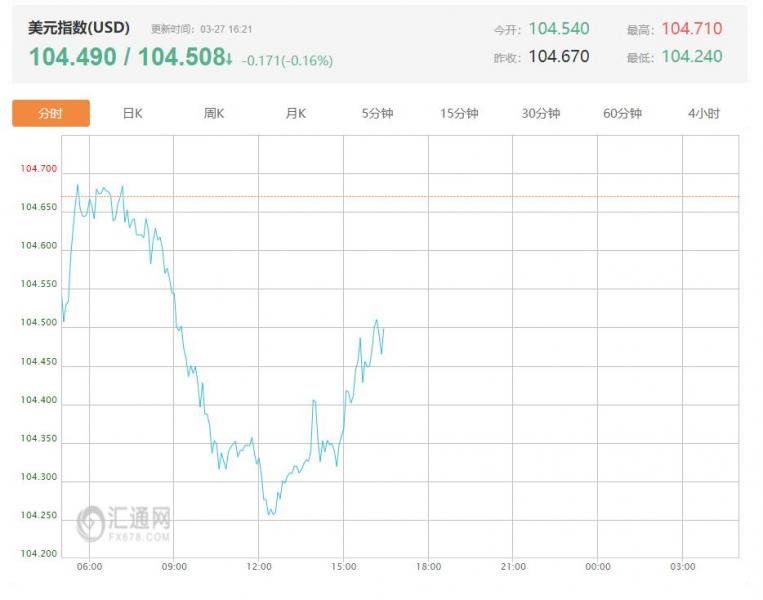Click the 今开 value 104.540

coord(557,29)
